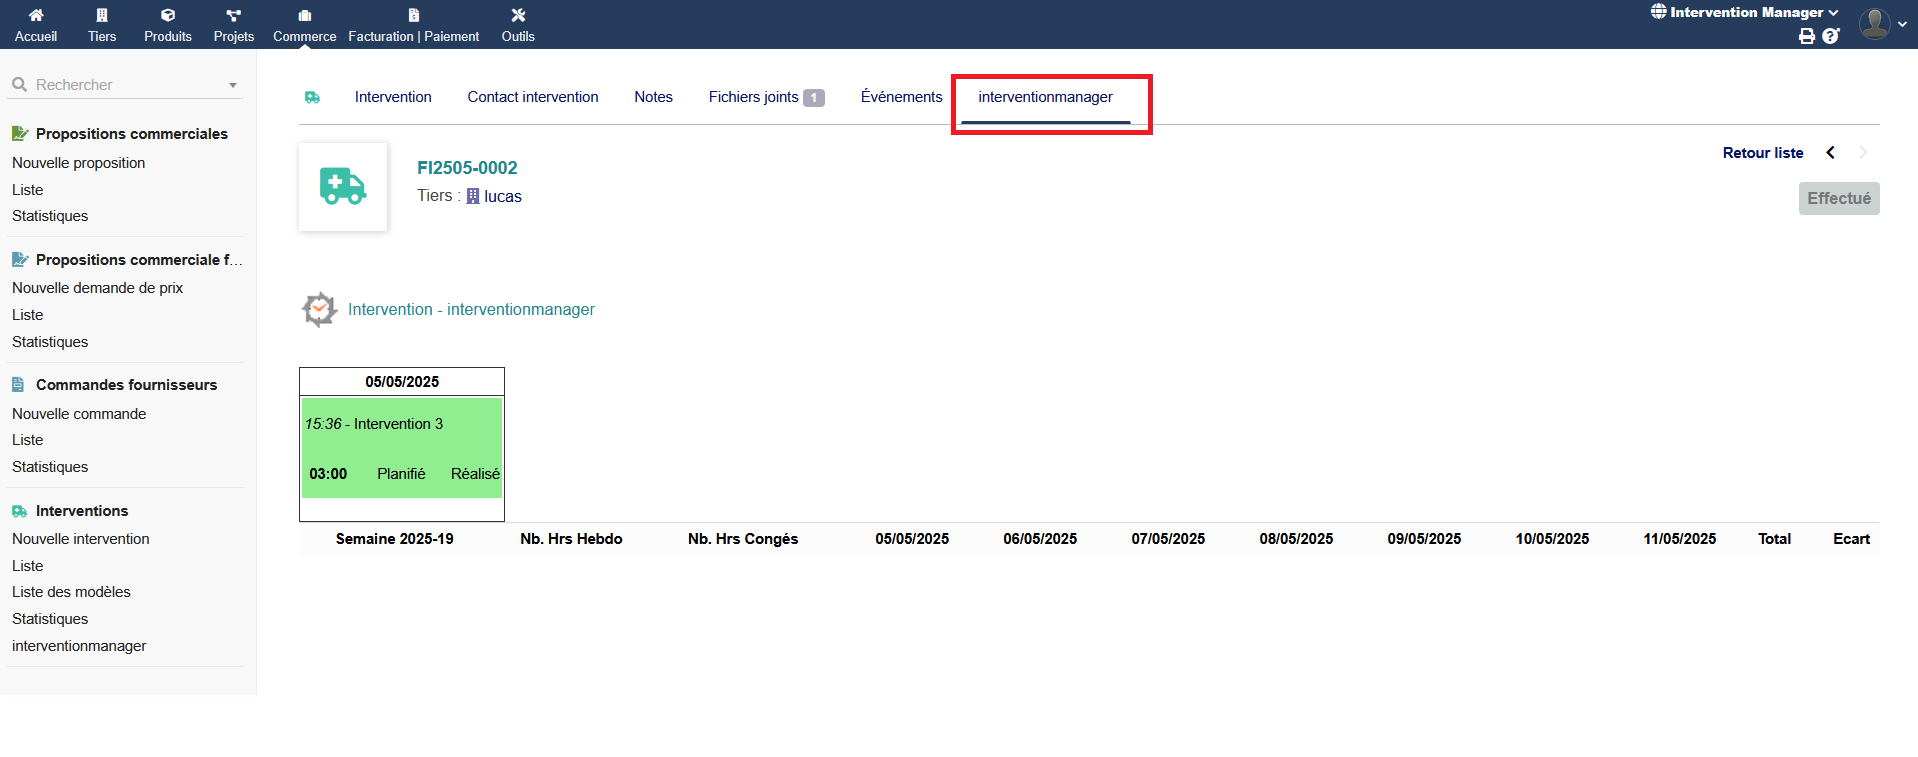Open the user avatar dropdown menu

1882,23
